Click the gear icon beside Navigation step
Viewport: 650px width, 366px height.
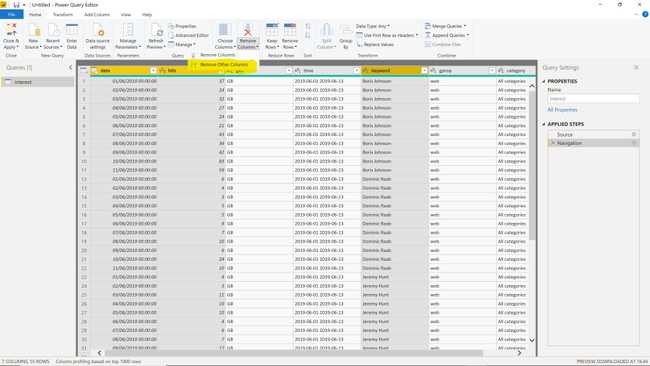pyautogui.click(x=634, y=143)
